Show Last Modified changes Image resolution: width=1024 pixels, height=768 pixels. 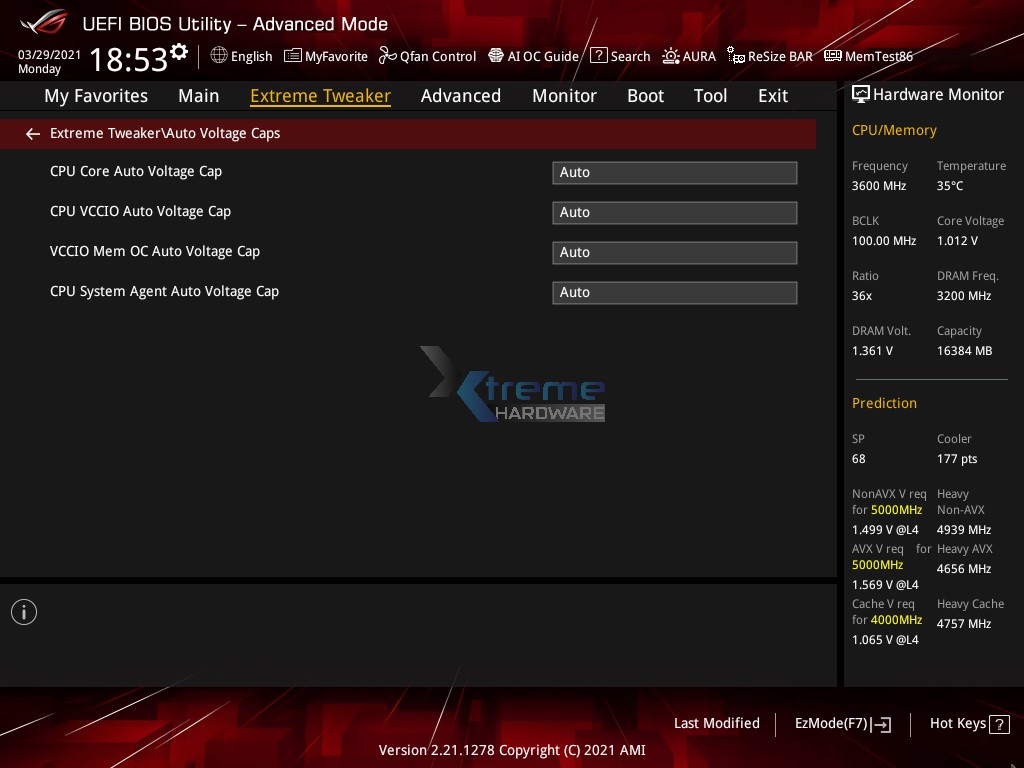(x=716, y=723)
